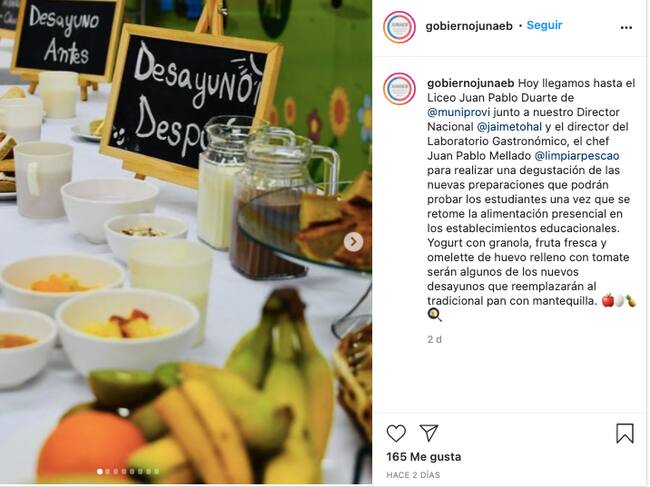
Task: Save the post with the bookmark icon
Action: click(625, 433)
